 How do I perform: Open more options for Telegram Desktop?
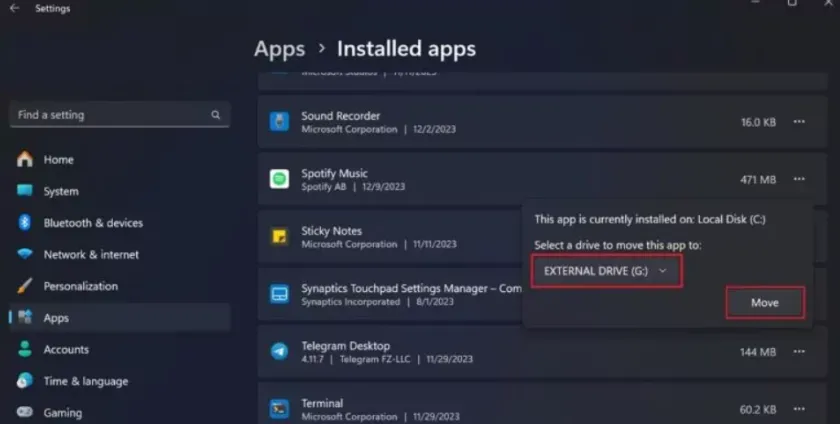tap(799, 352)
